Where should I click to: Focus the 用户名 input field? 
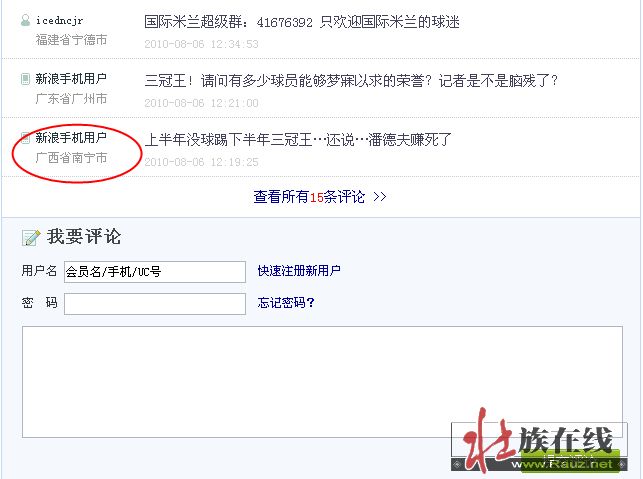point(155,272)
